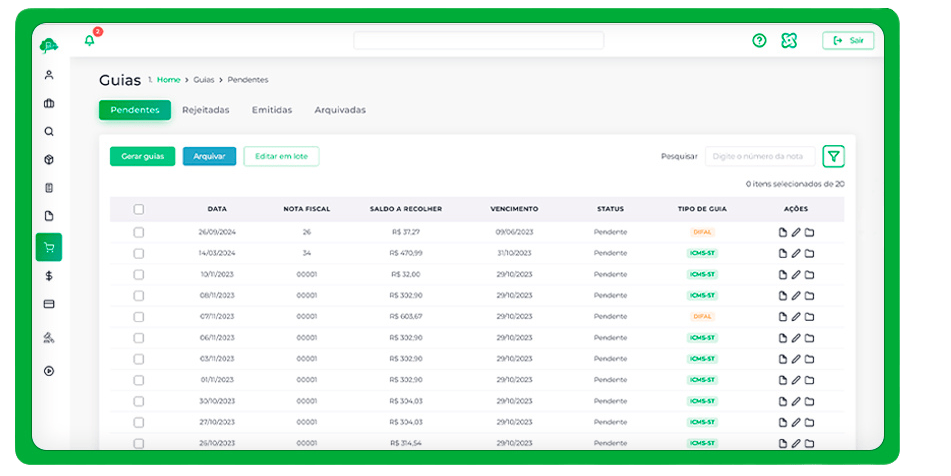Open the help question mark icon

click(759, 41)
